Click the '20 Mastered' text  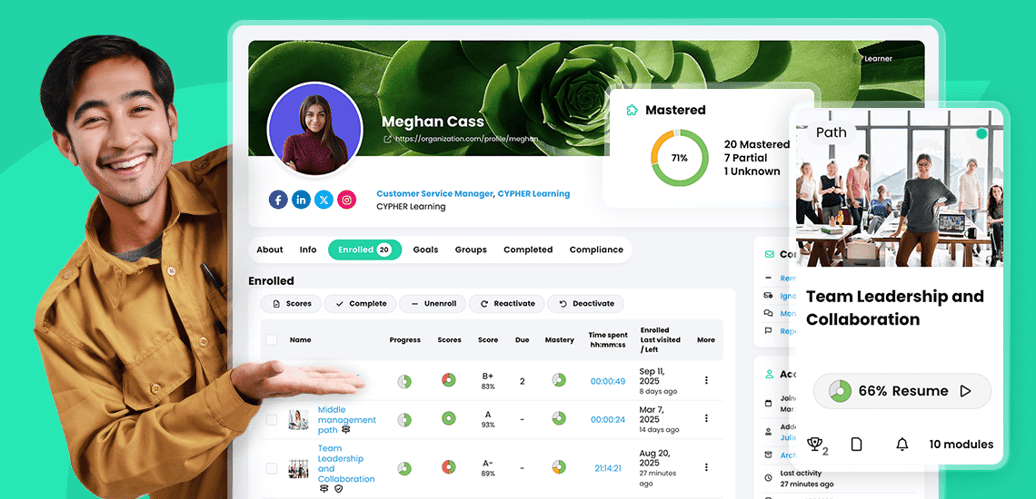[x=757, y=144]
